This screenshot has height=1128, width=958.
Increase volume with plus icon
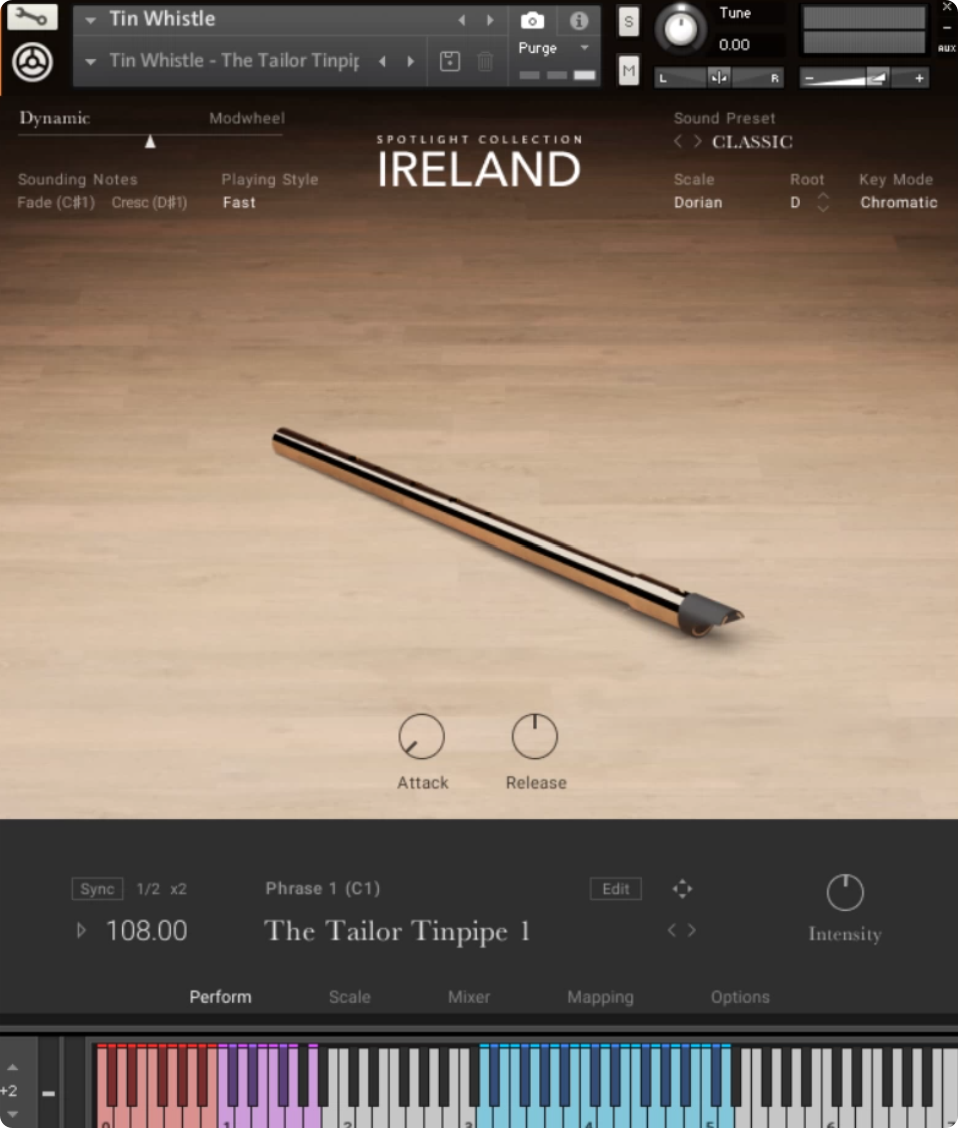pyautogui.click(x=919, y=78)
